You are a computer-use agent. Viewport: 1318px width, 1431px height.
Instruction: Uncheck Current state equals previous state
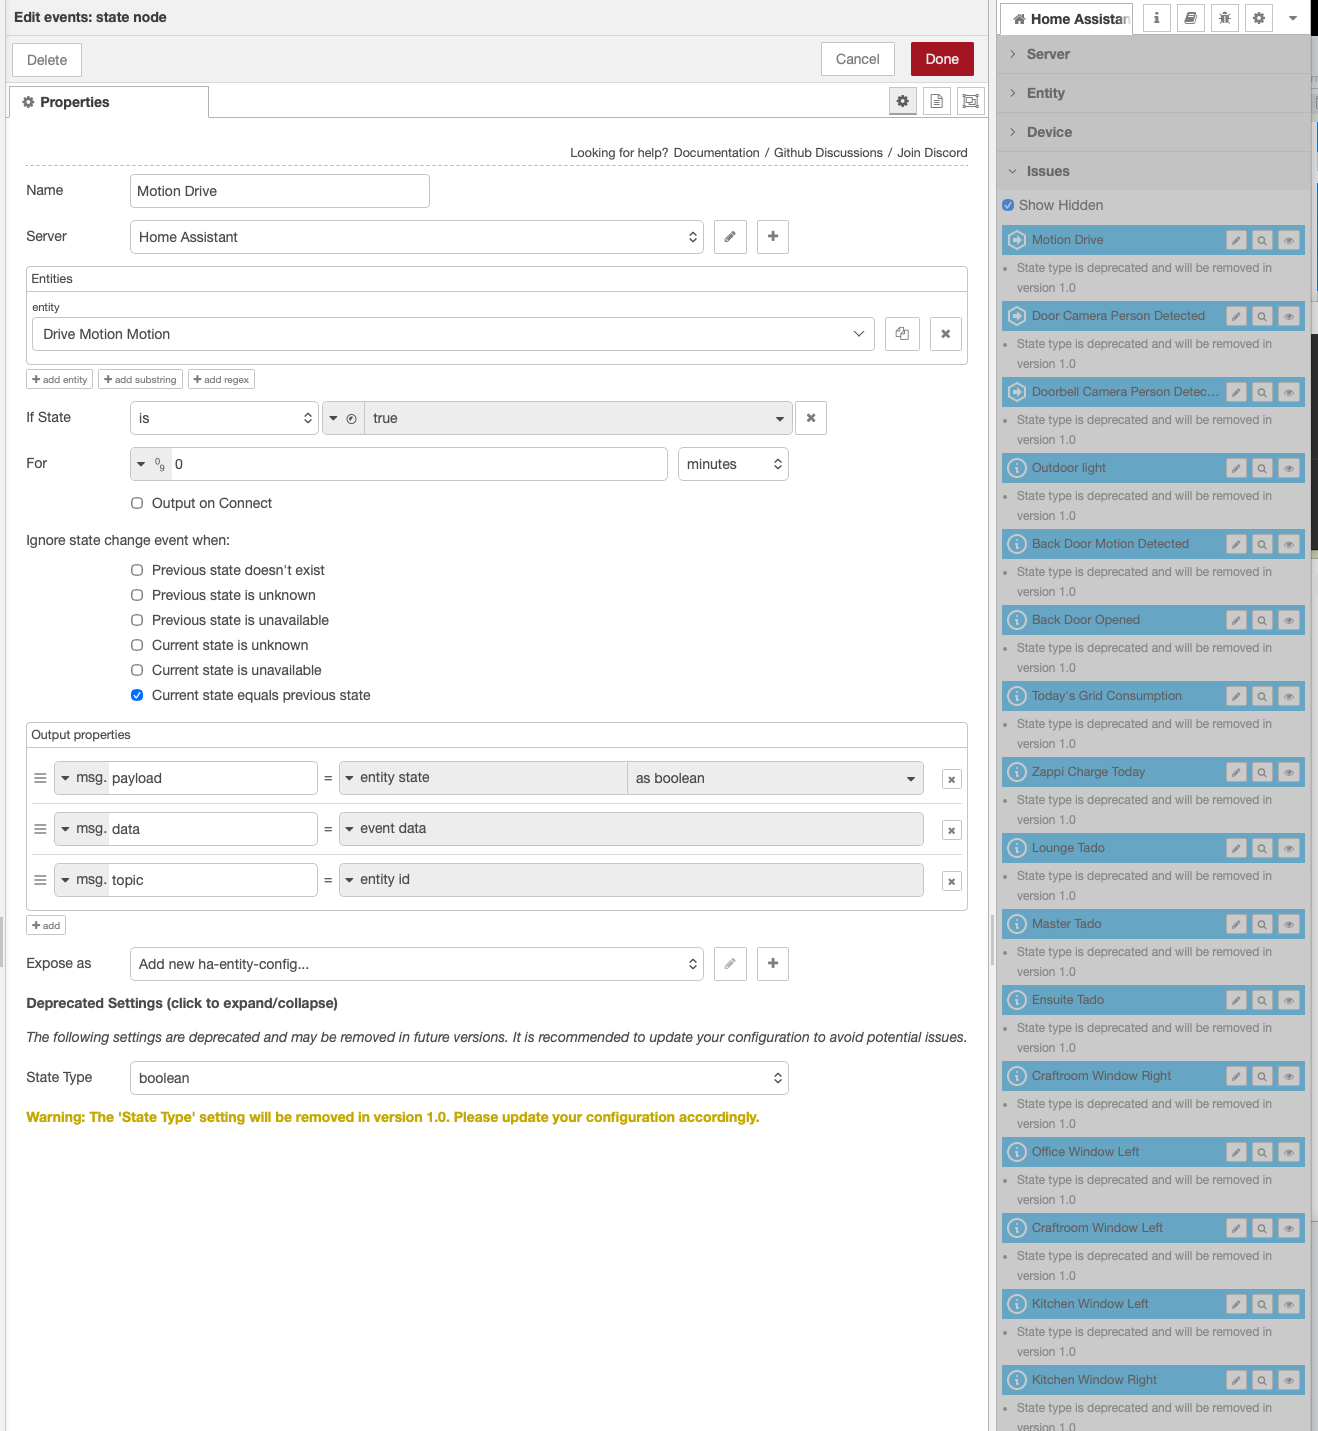[x=137, y=695]
